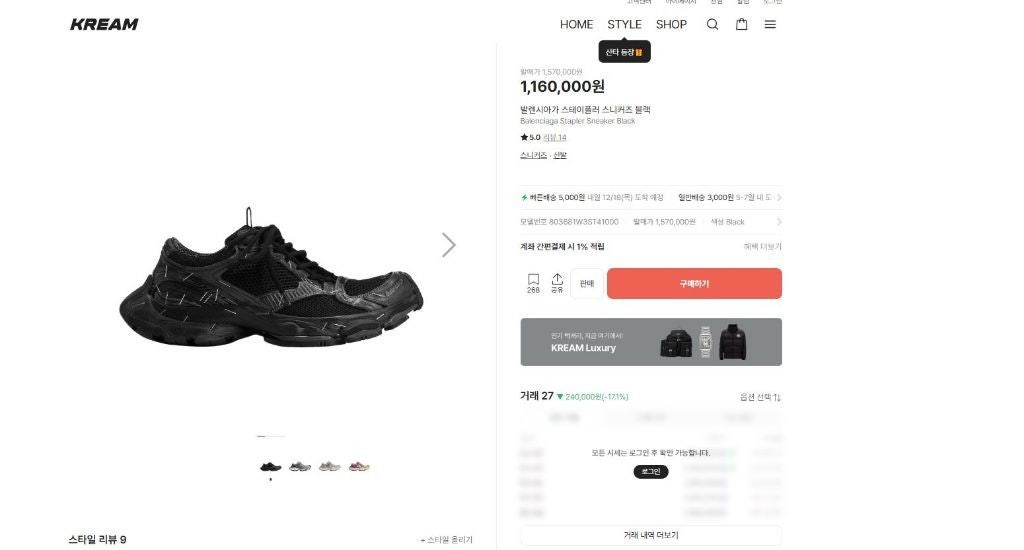The height and width of the screenshot is (550, 1024).
Task: Click the KREAM logo
Action: 104,24
